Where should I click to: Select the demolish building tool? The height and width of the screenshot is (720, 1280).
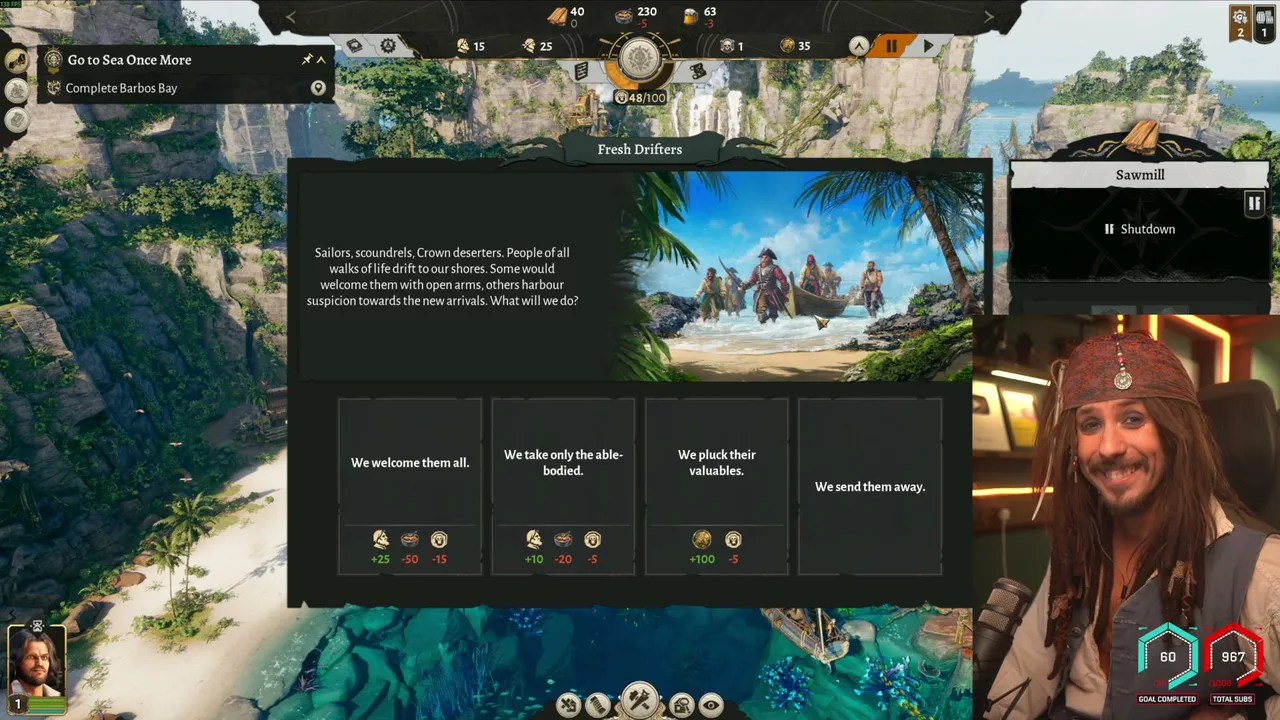(568, 705)
